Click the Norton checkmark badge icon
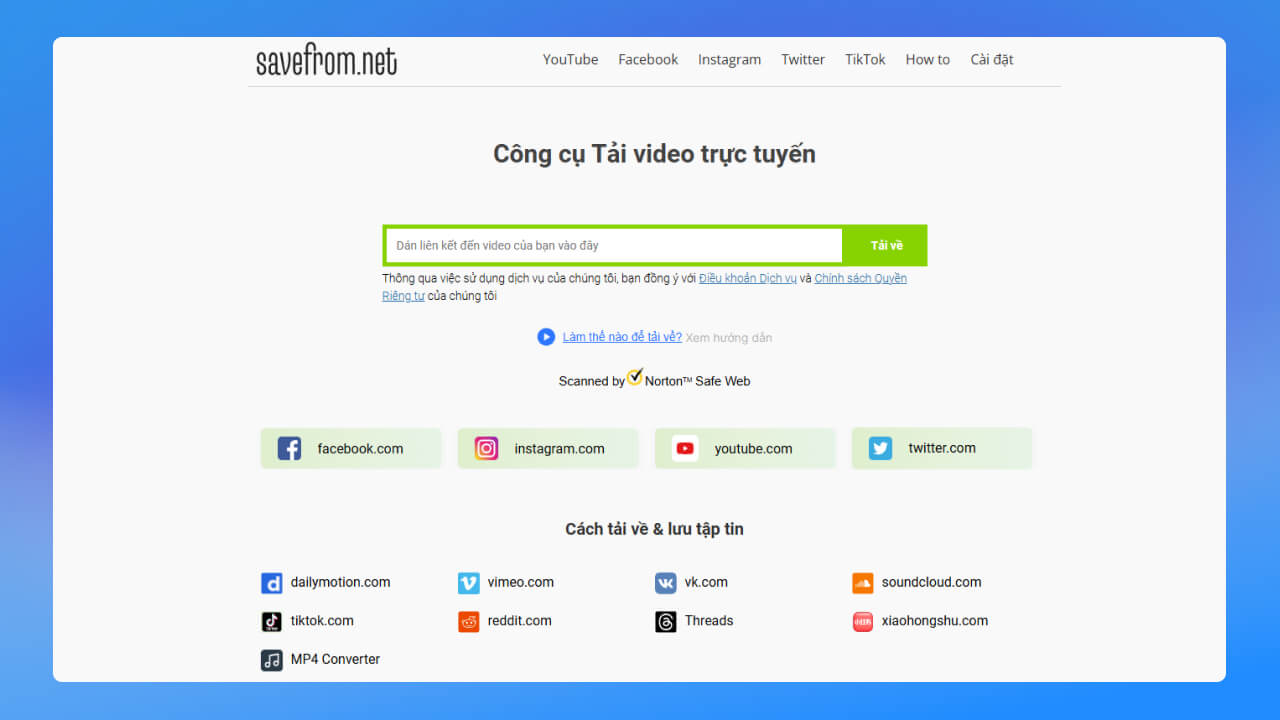1280x720 pixels. point(634,377)
